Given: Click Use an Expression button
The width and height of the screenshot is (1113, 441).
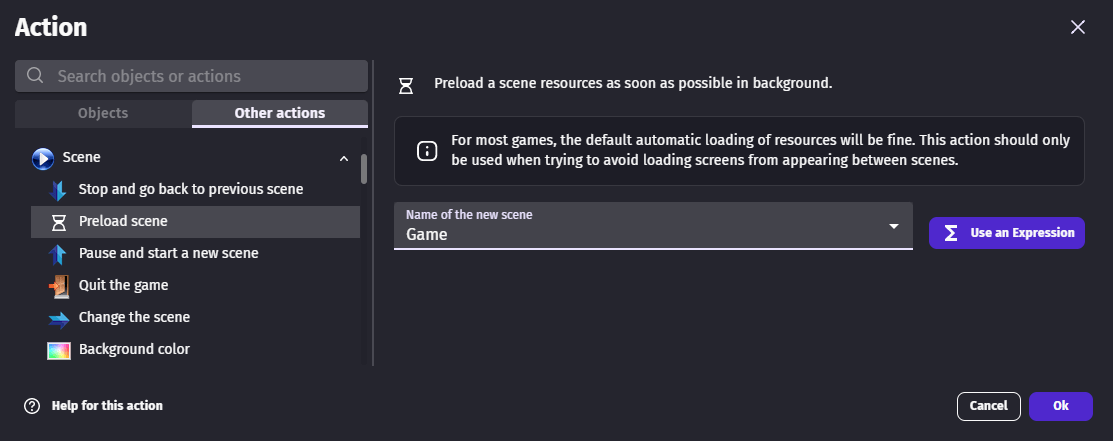Looking at the screenshot, I should point(1006,233).
